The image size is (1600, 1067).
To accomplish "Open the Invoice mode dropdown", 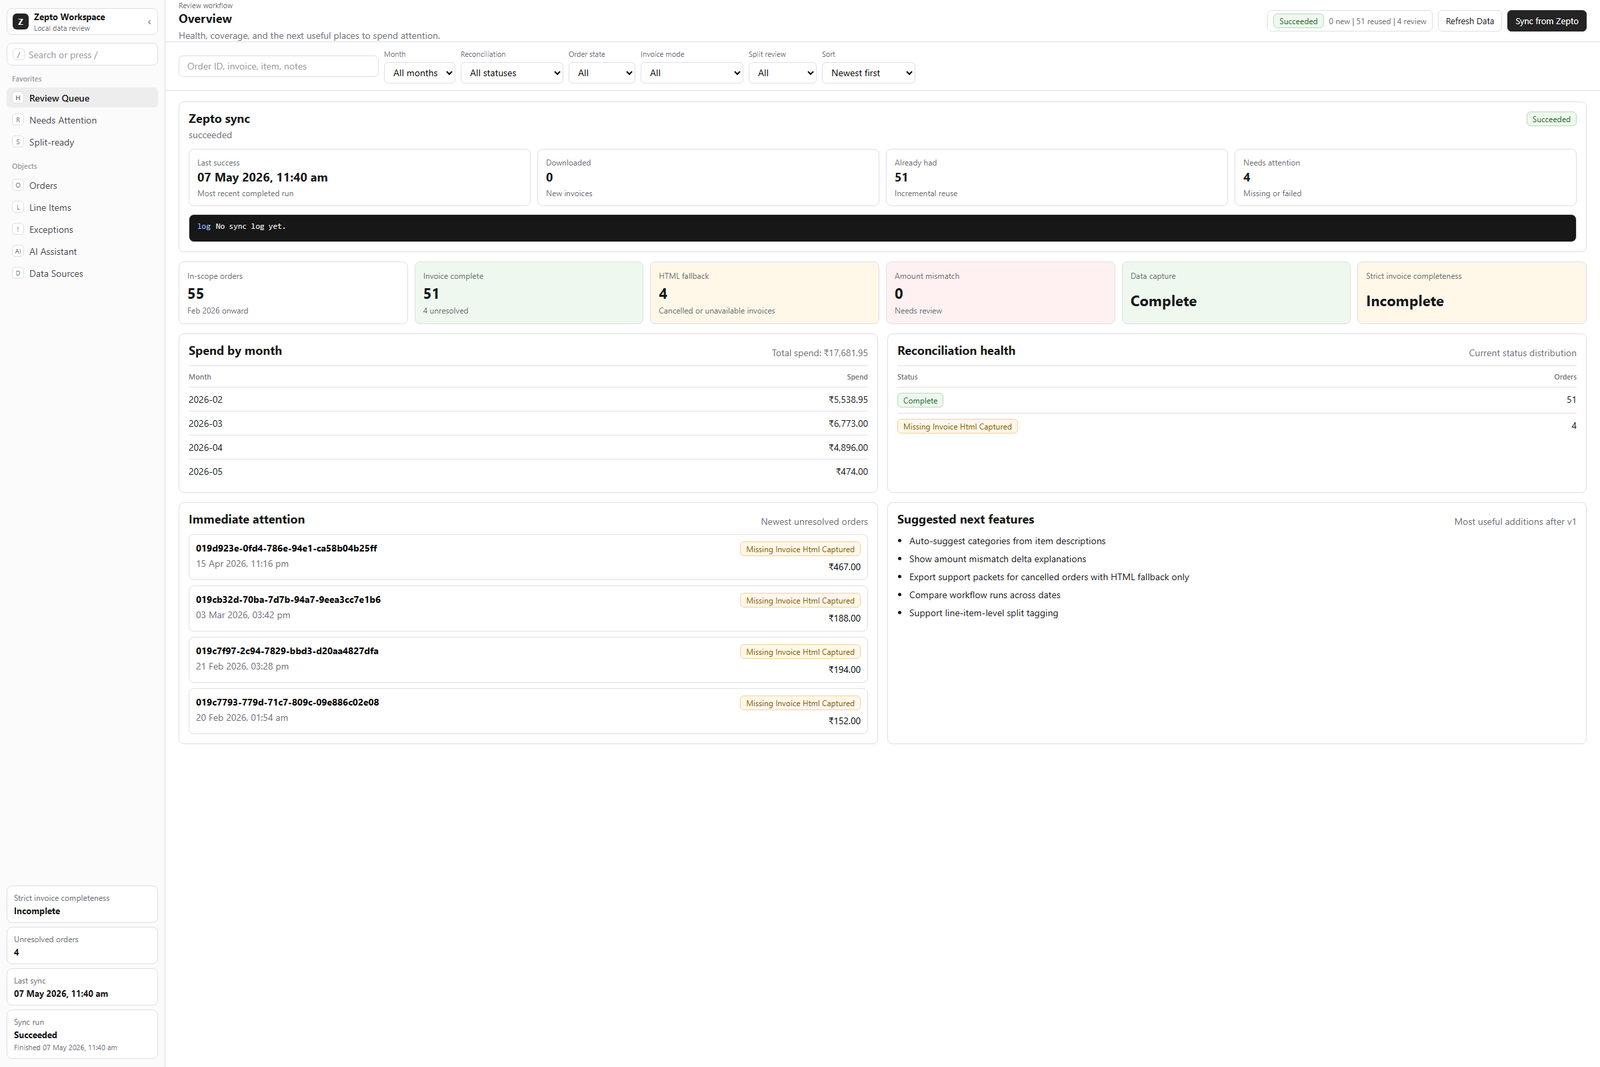I will 692,73.
